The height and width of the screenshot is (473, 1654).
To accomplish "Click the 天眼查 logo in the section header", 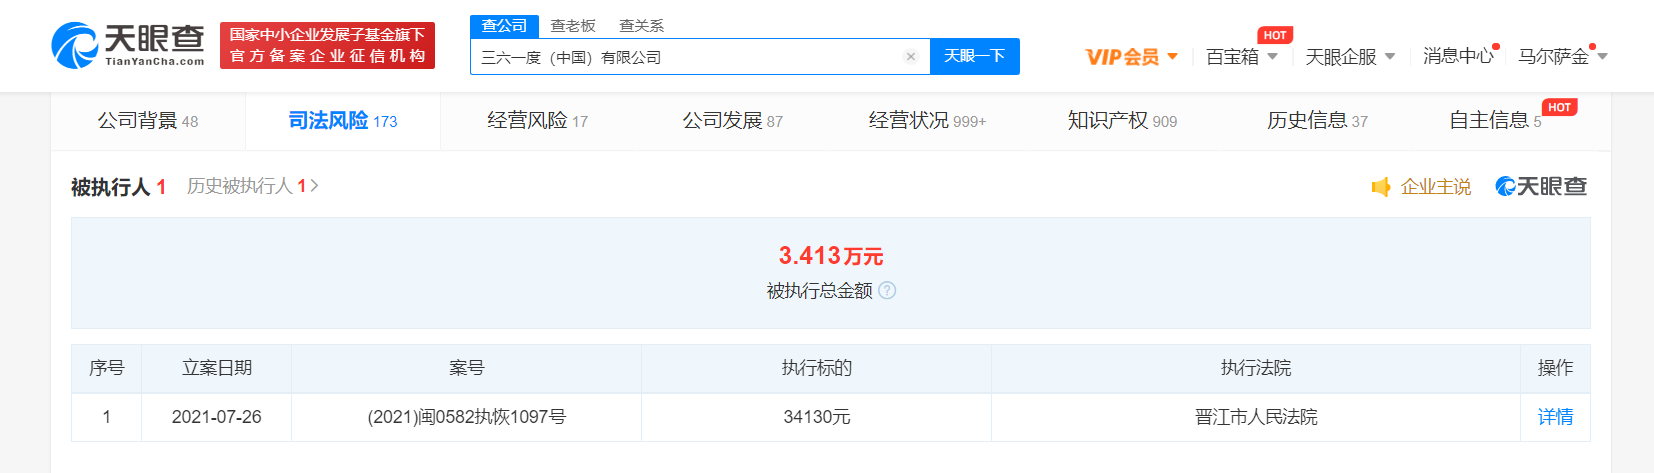I will [x=1541, y=186].
